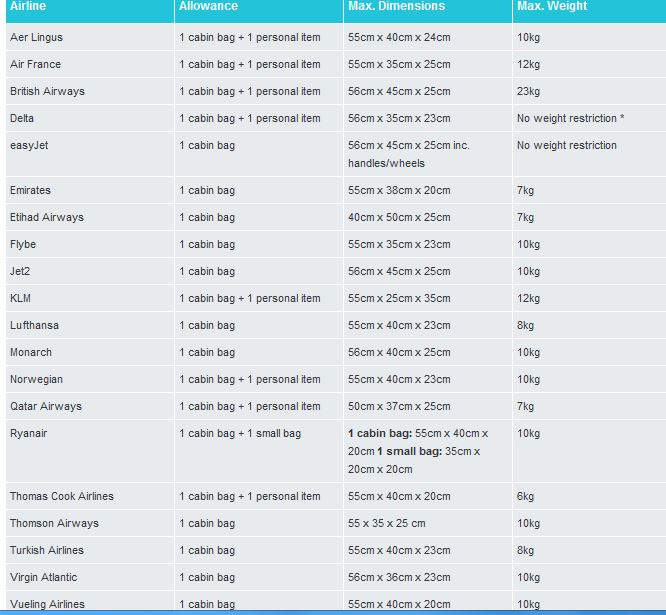
Task: Select the Air France airline cell
Action: tap(90, 64)
